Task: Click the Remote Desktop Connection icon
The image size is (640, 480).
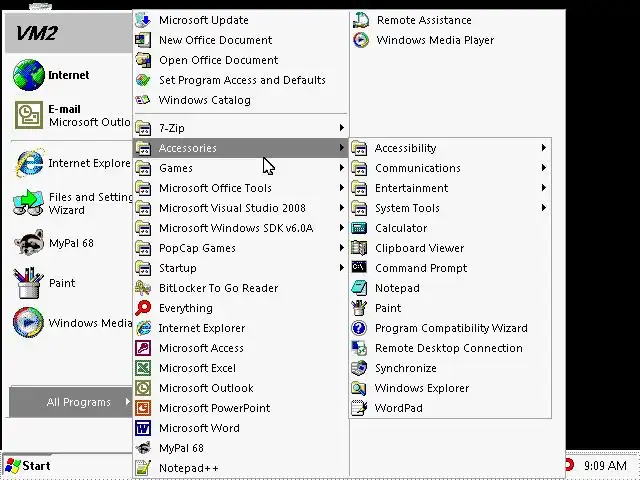Action: pos(359,348)
